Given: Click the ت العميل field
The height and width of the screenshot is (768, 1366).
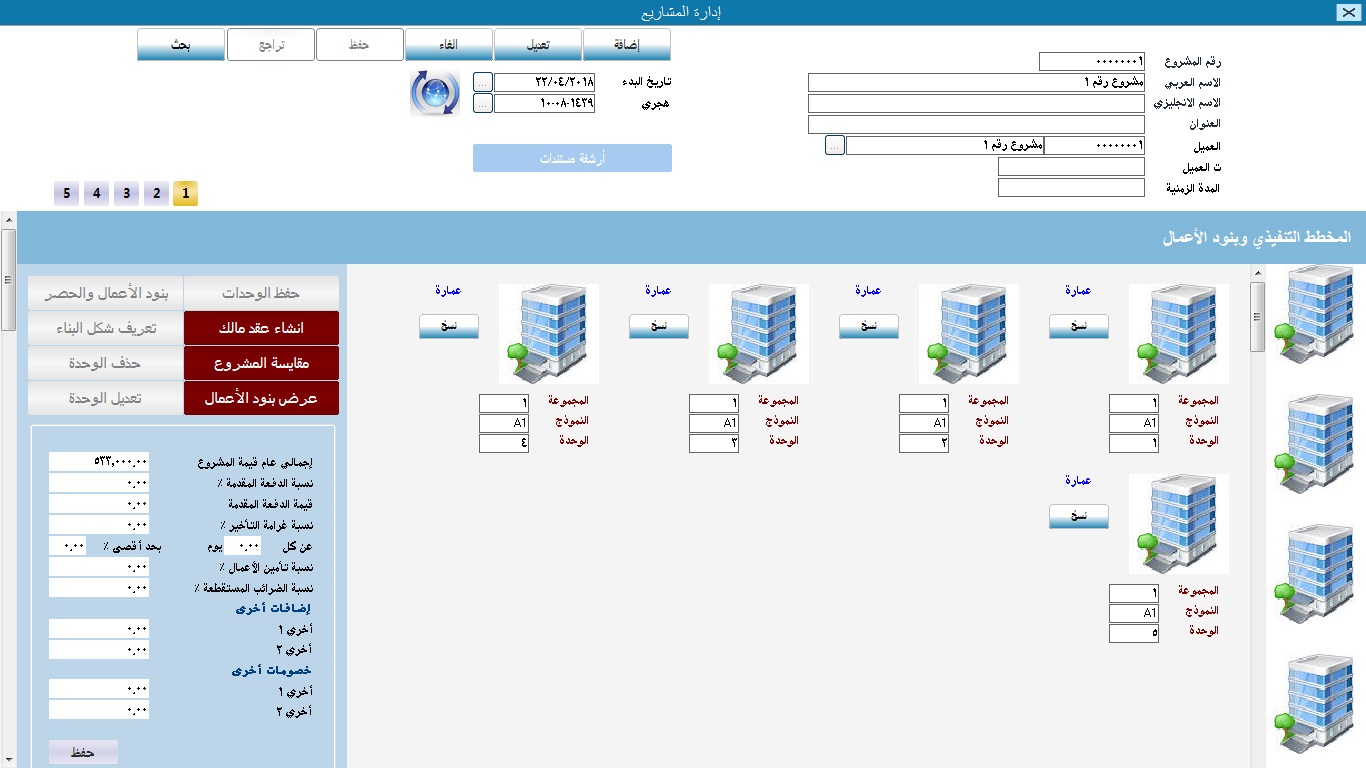Looking at the screenshot, I should tap(1071, 167).
